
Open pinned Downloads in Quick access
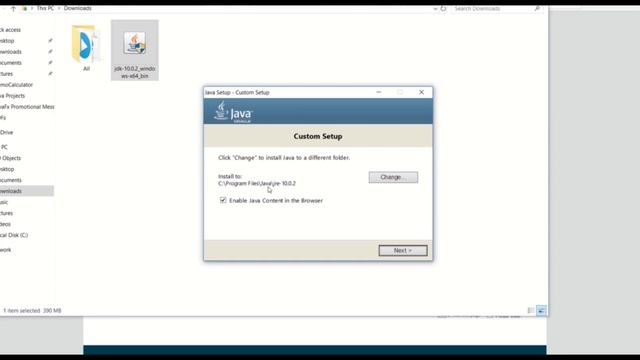11,52
